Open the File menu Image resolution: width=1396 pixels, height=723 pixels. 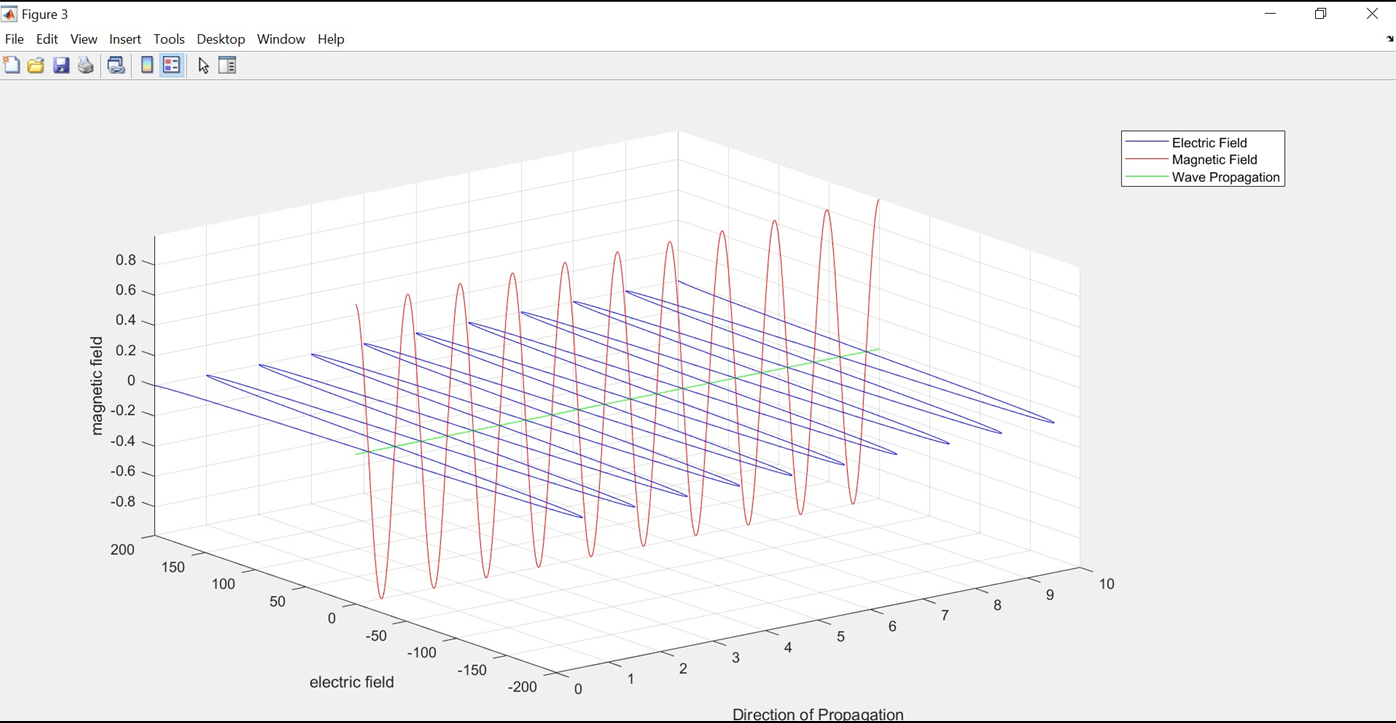pyautogui.click(x=14, y=39)
